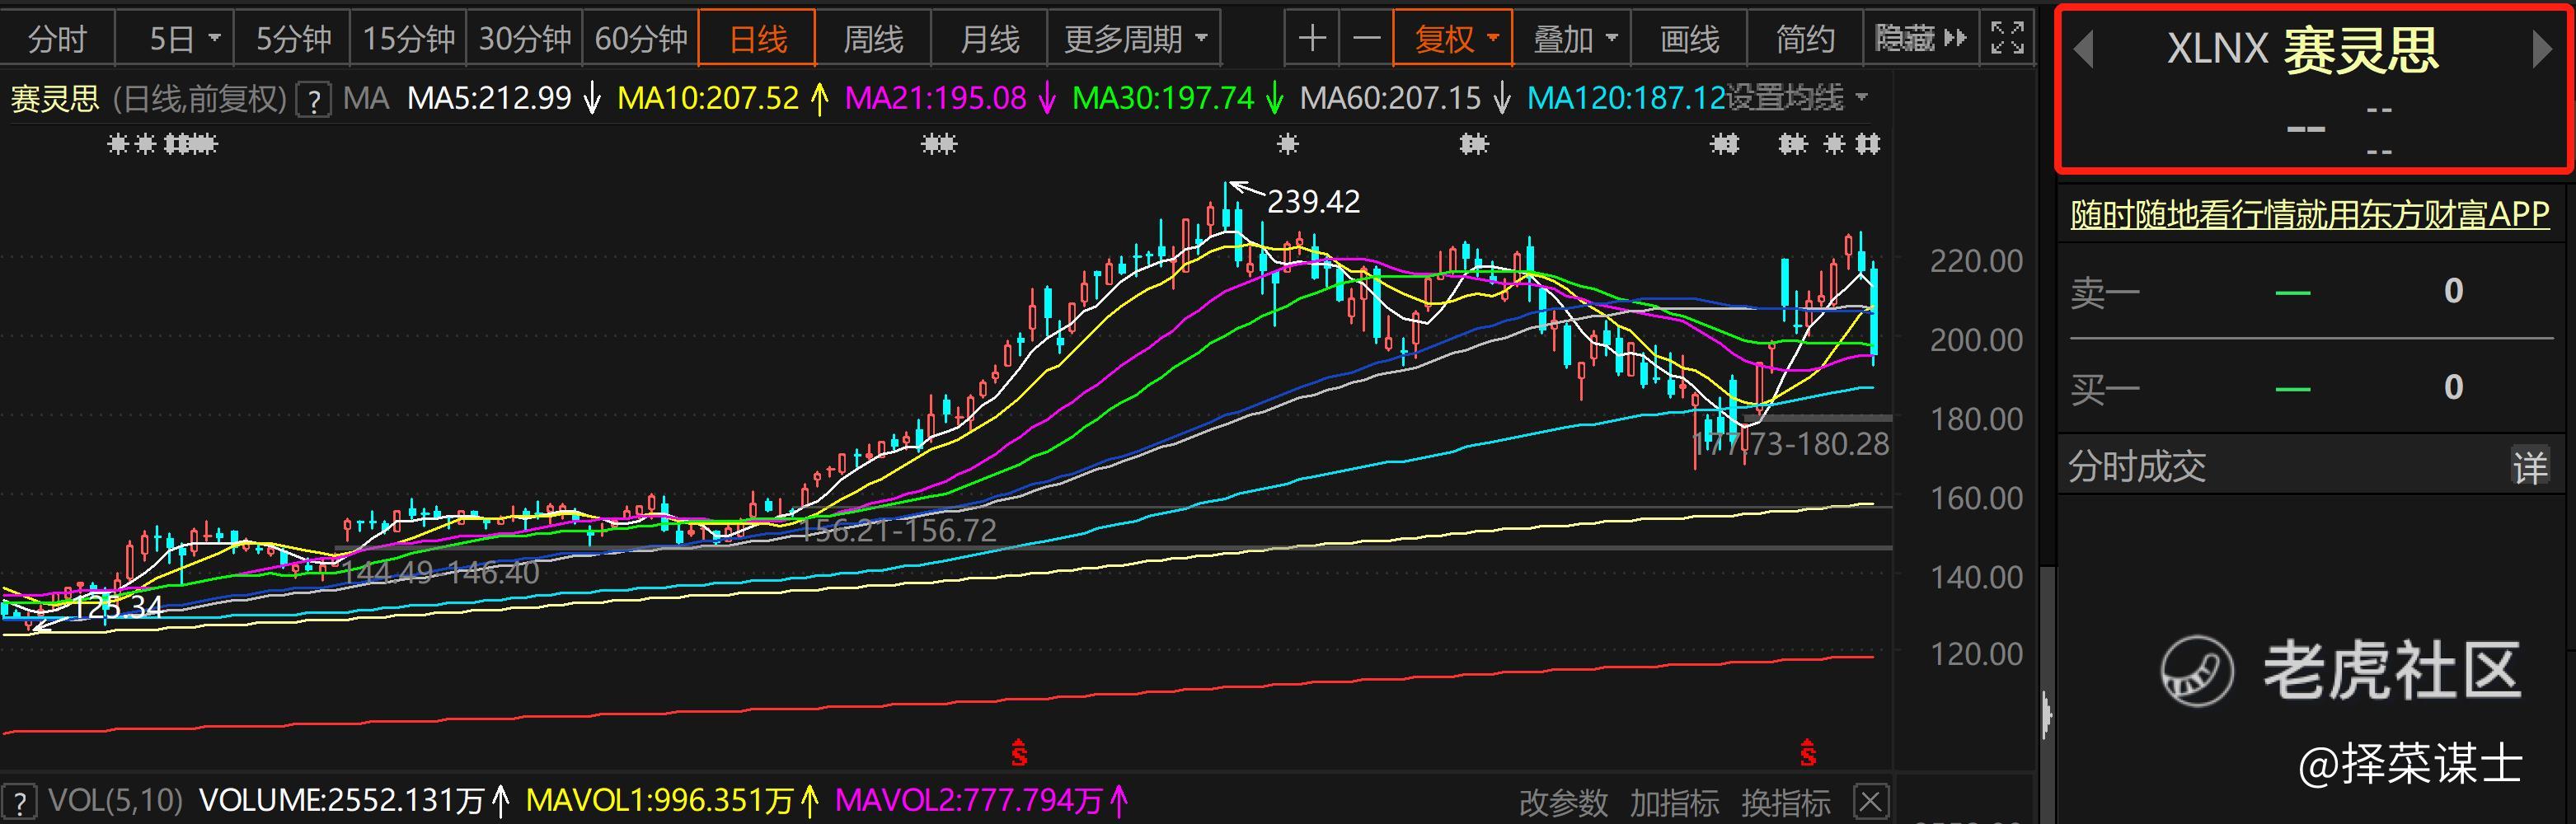Viewport: 2576px width, 824px height.
Task: Click the XLNX 赛灵思 stock title
Action: [2303, 49]
